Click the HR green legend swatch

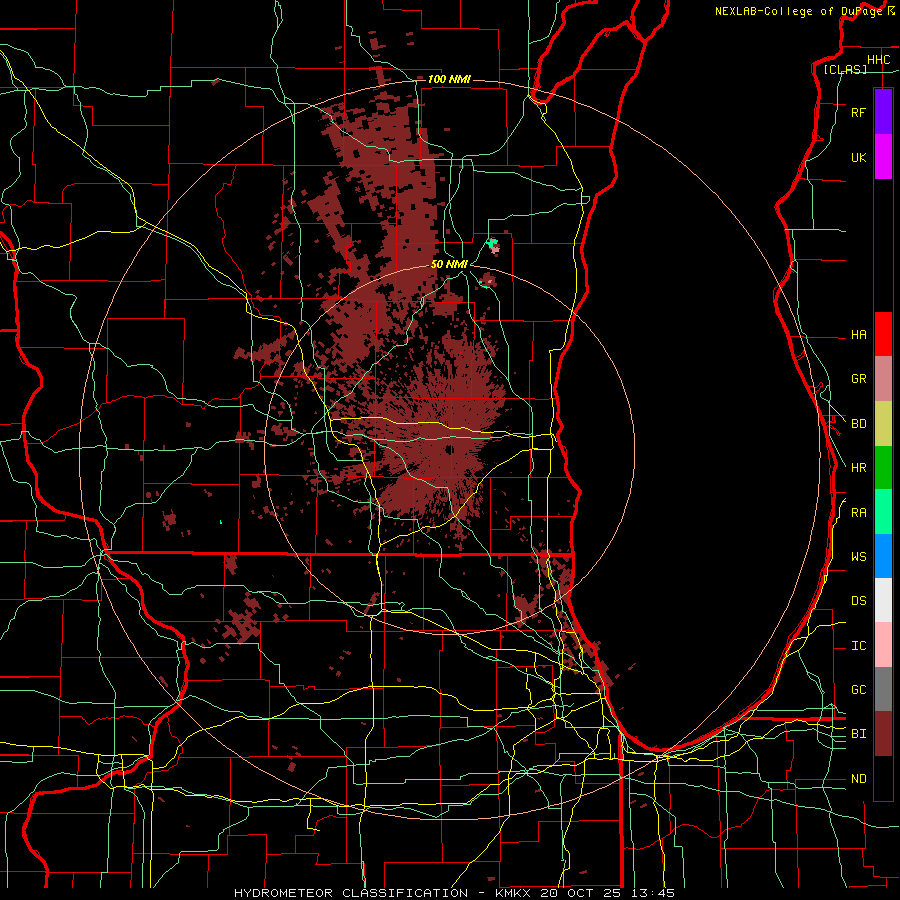tap(883, 468)
